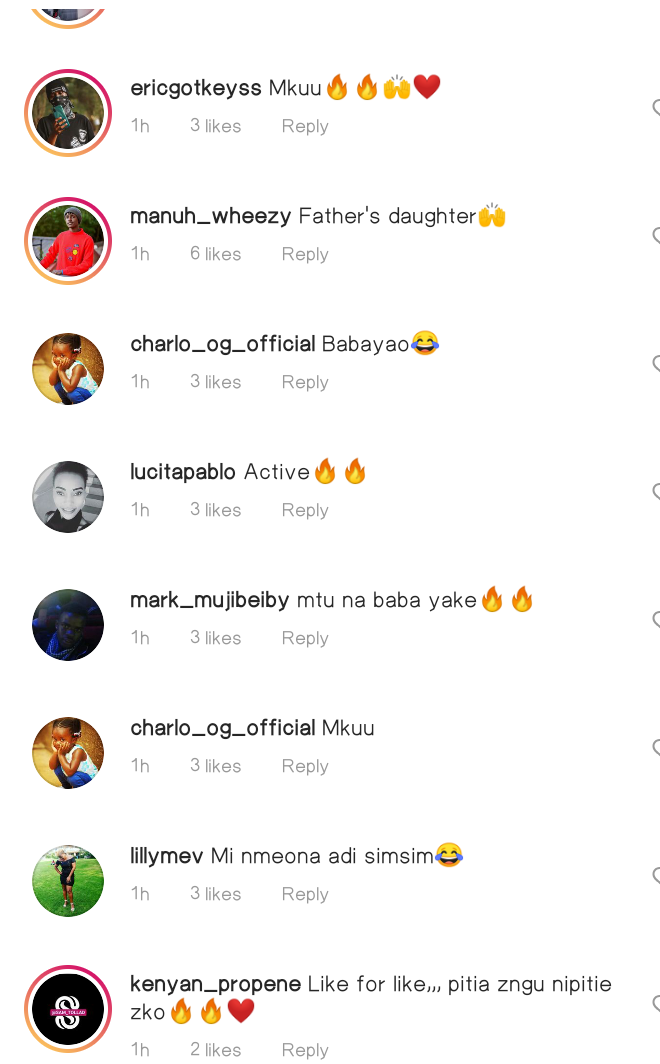View kenyan_propene's profile avatar

point(68,1009)
